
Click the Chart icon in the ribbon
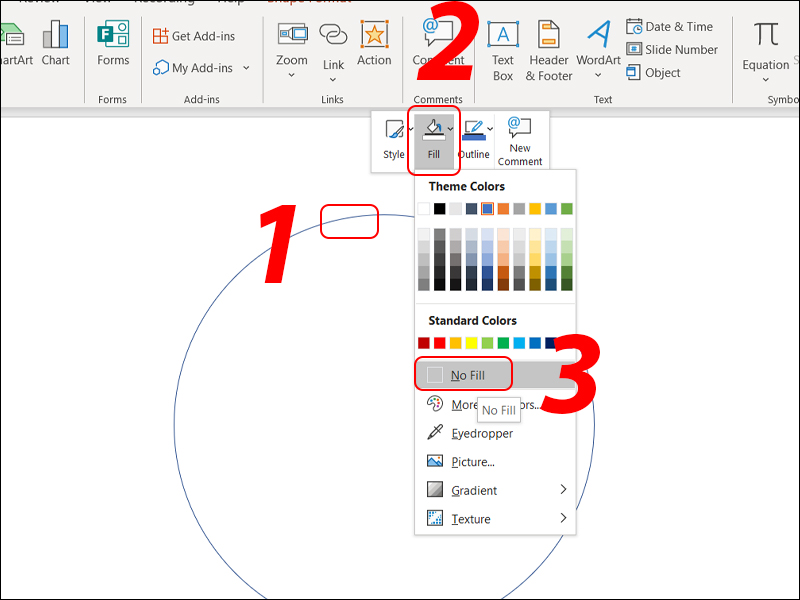tap(55, 44)
